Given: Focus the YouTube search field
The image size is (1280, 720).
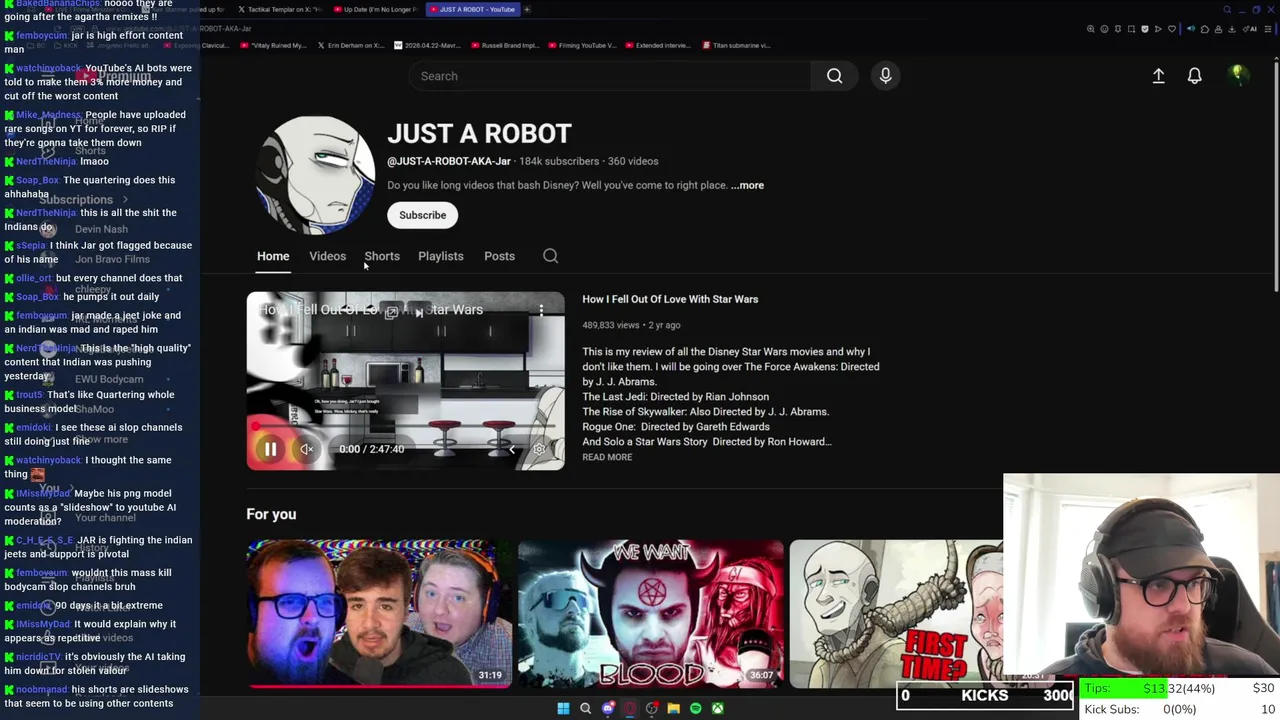Looking at the screenshot, I should coord(610,76).
